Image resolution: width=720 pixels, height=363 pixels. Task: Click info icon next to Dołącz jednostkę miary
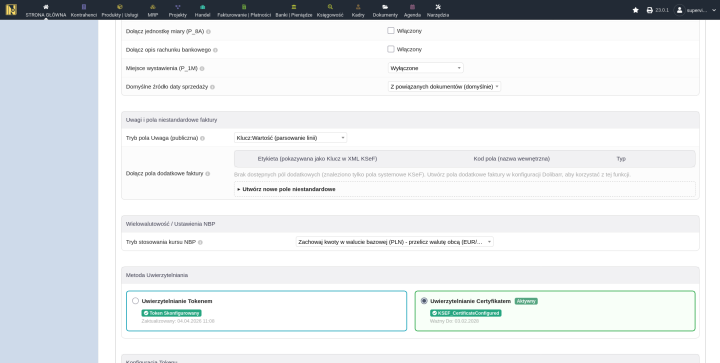[x=208, y=32]
